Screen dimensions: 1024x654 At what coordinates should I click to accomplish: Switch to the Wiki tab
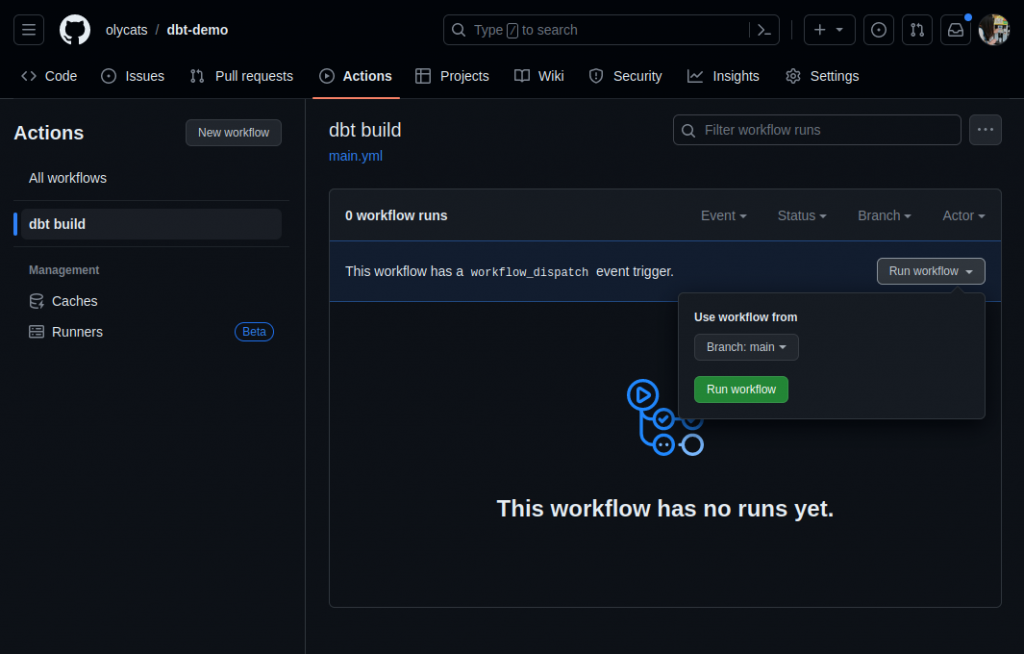tap(539, 76)
